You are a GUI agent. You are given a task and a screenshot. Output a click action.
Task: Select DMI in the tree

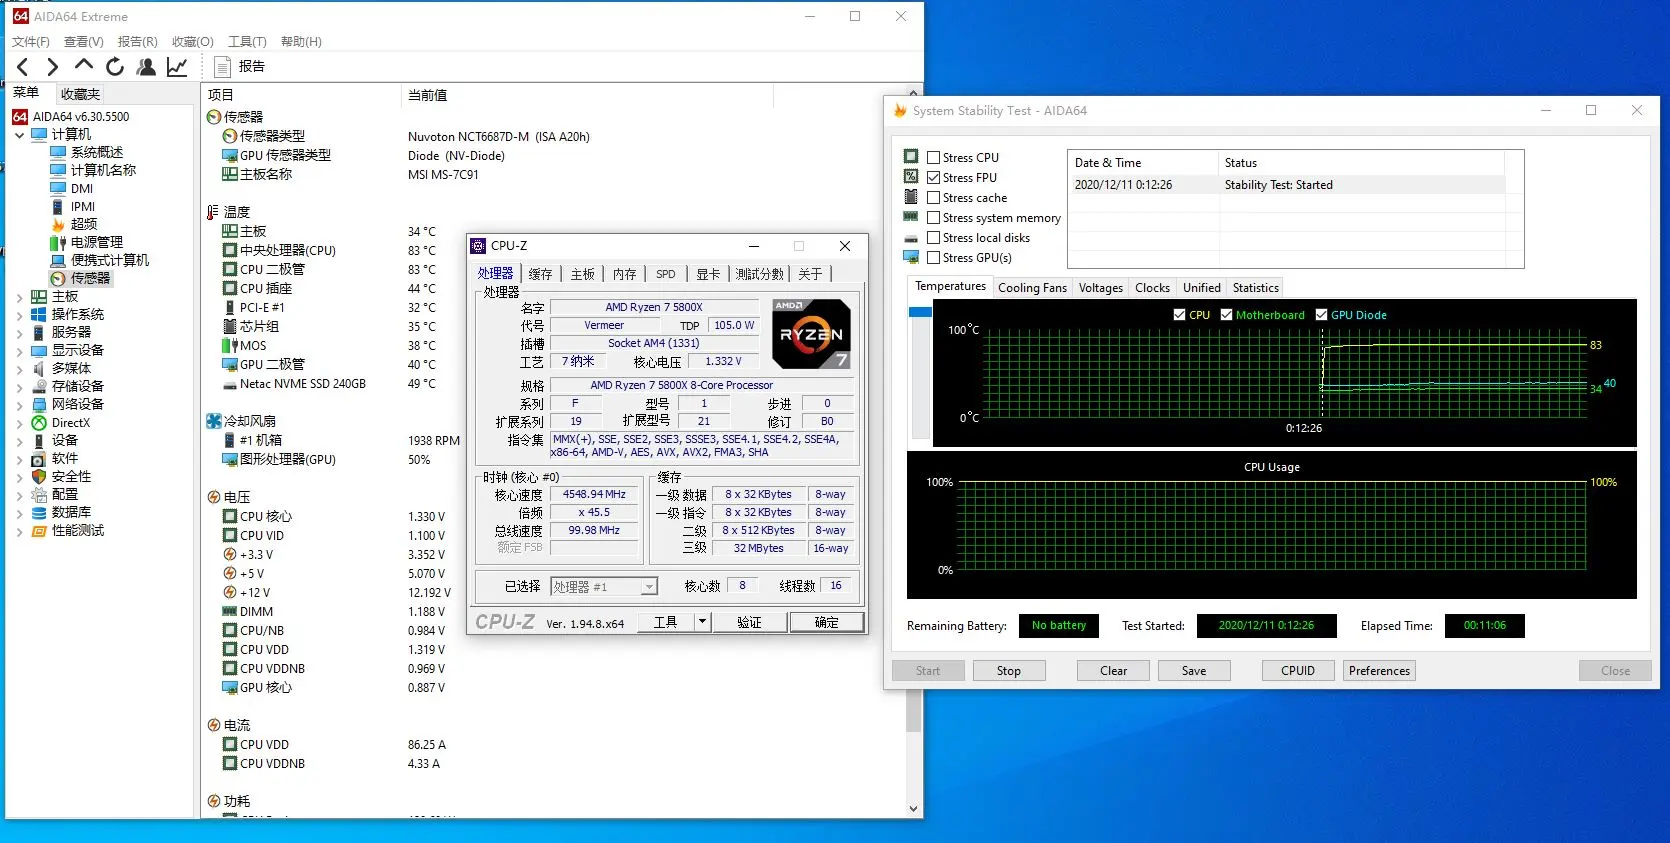coord(82,188)
